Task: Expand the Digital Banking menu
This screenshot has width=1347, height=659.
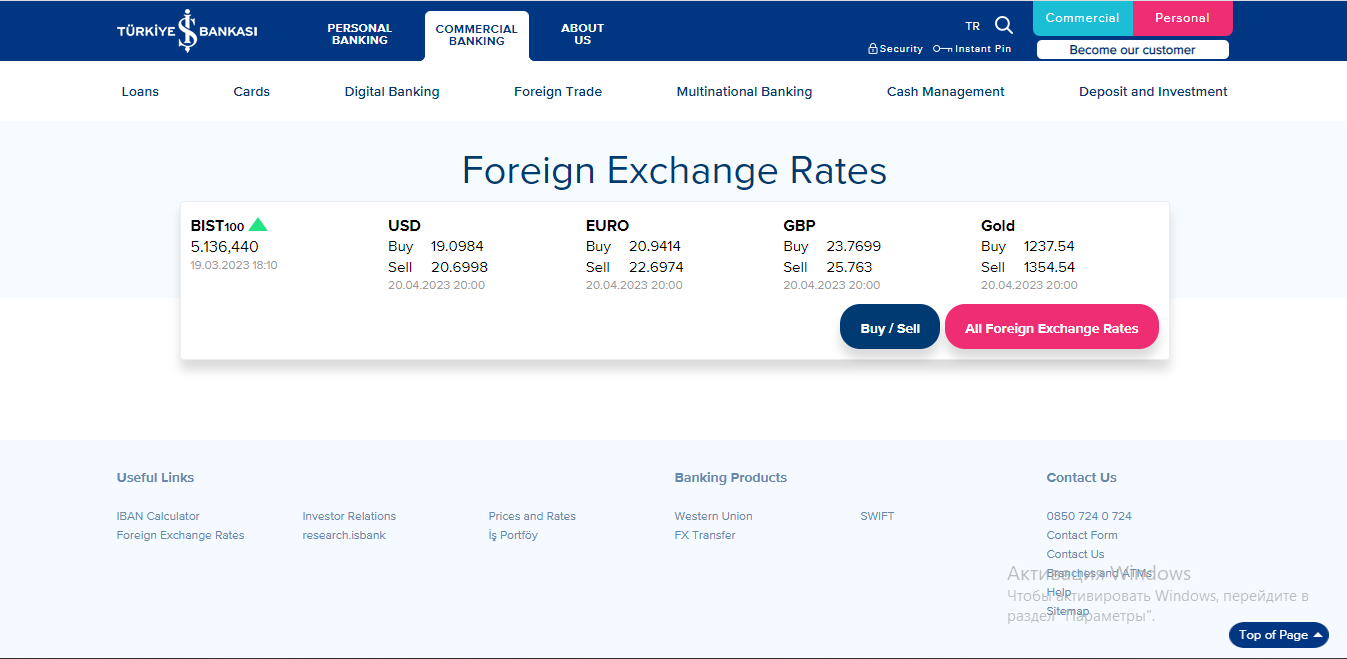Action: click(x=392, y=91)
